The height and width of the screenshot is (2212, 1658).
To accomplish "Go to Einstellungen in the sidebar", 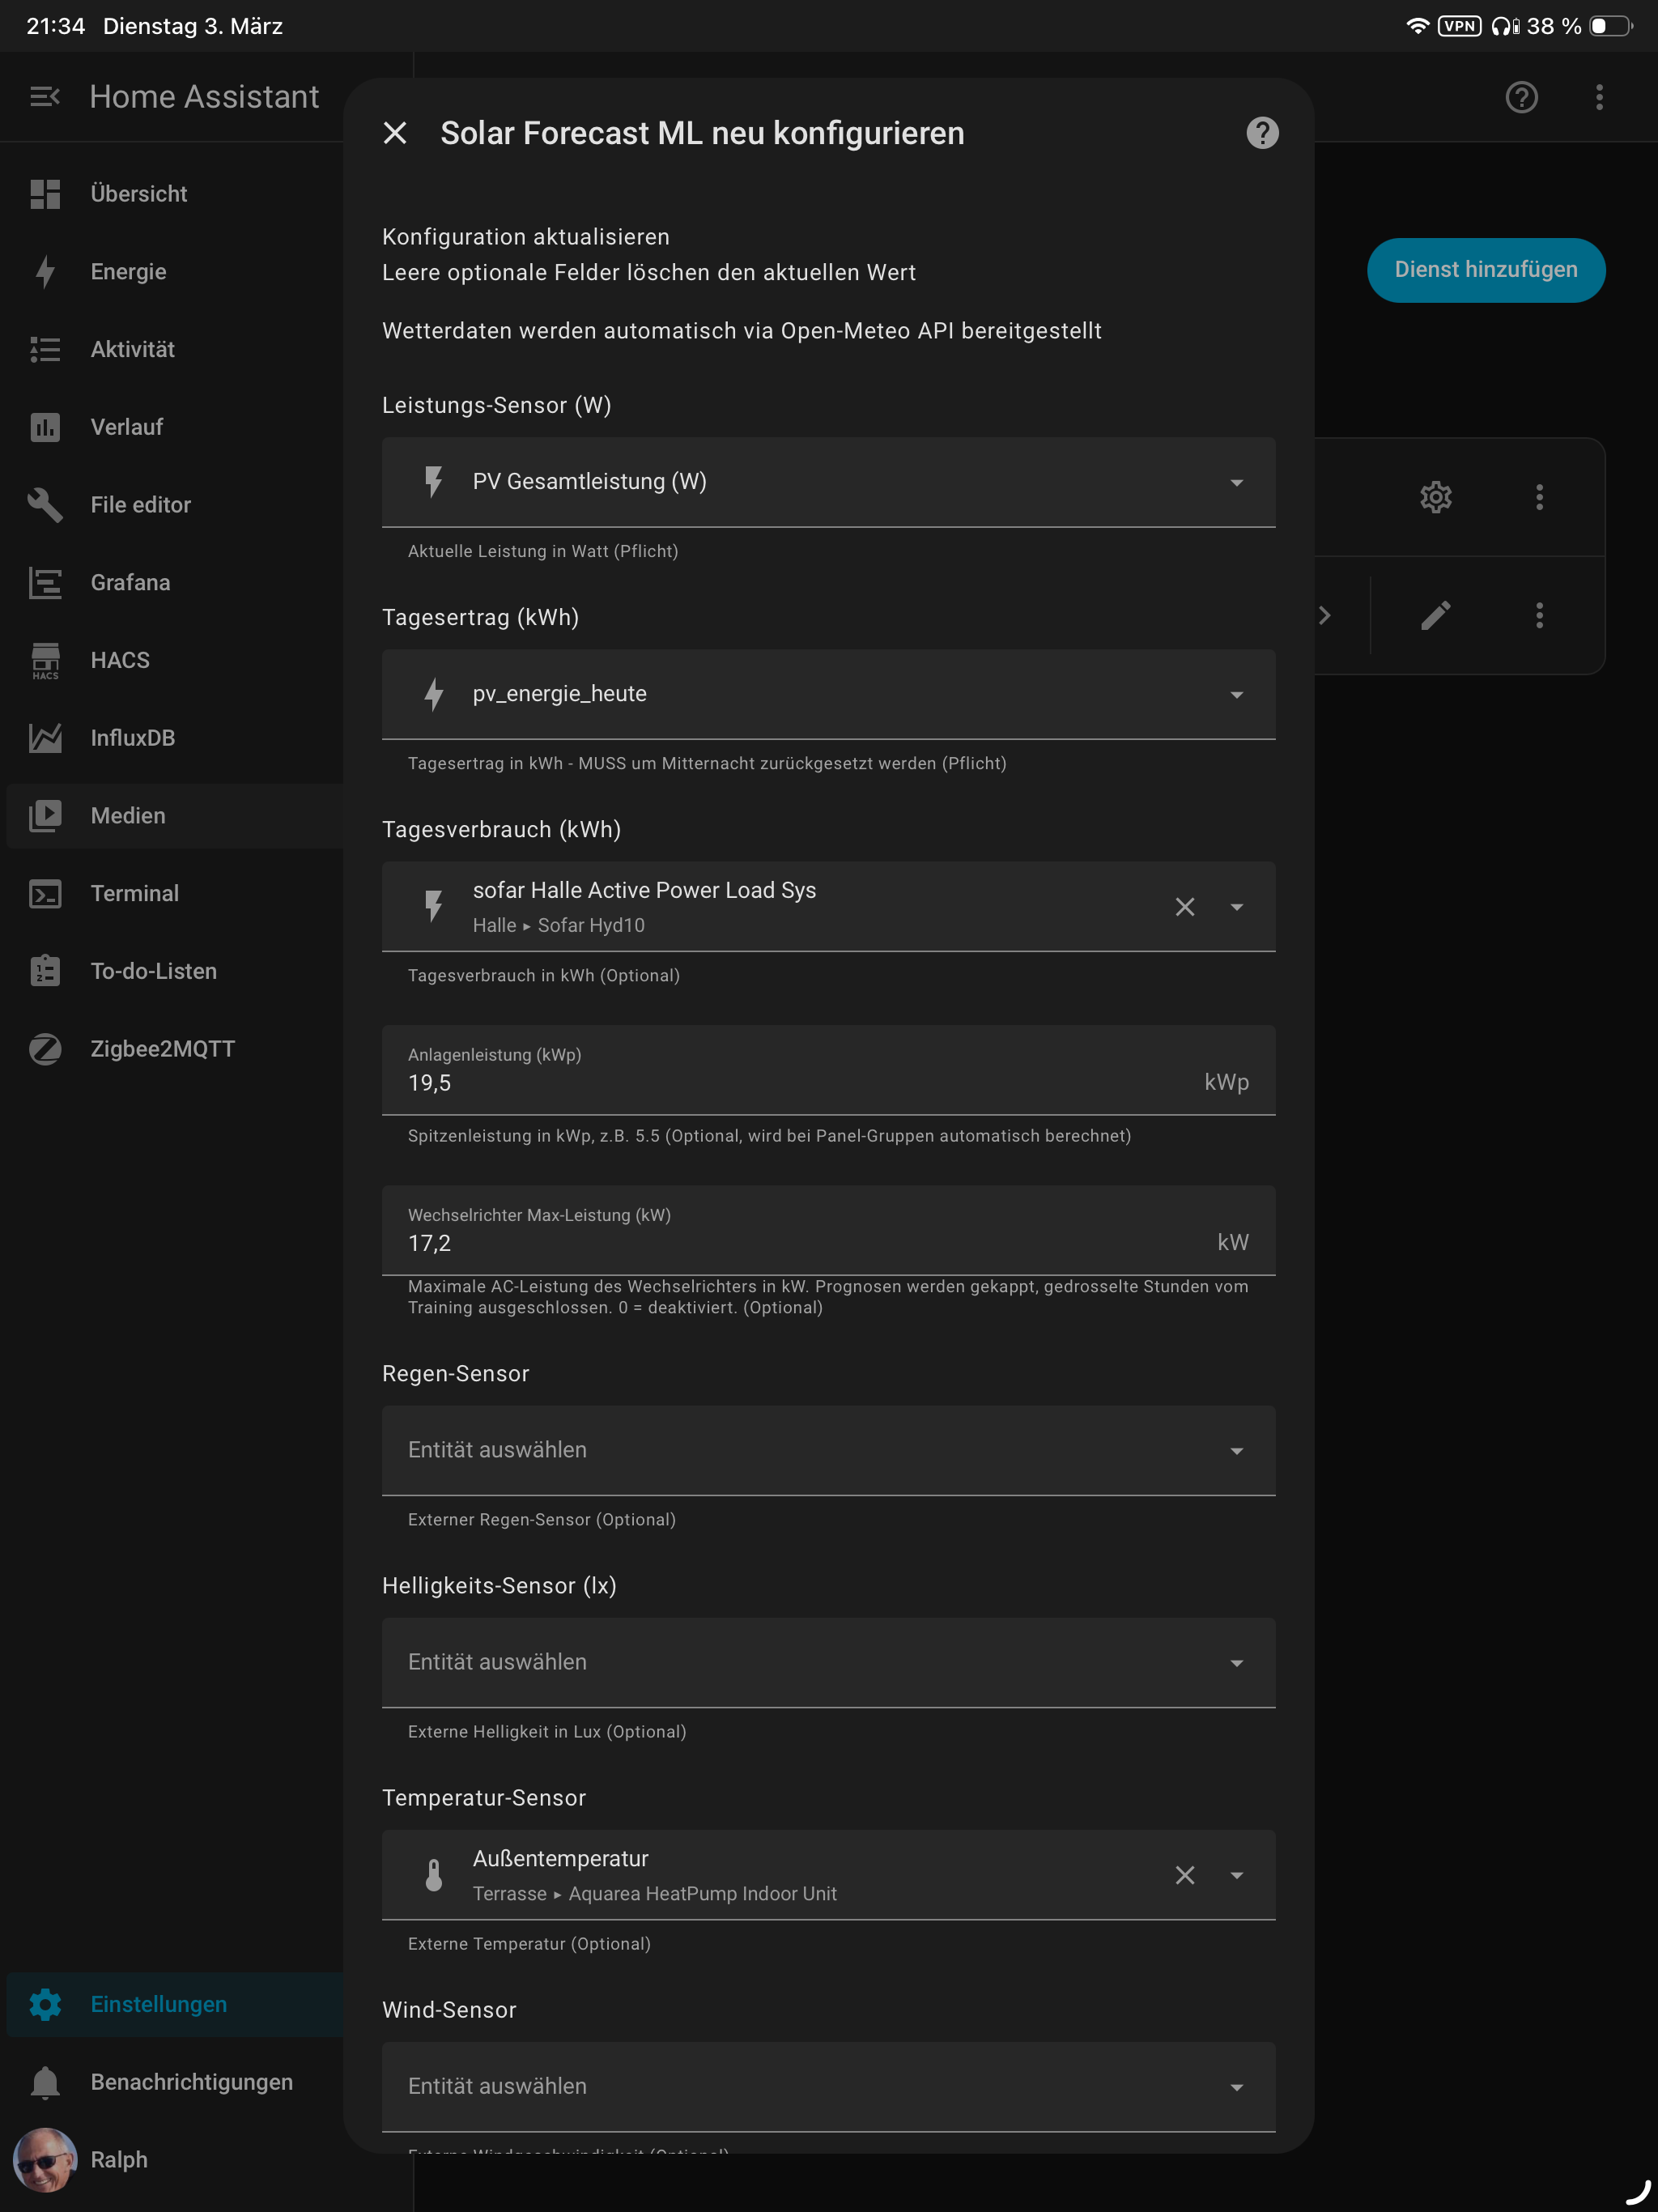I will point(158,2004).
